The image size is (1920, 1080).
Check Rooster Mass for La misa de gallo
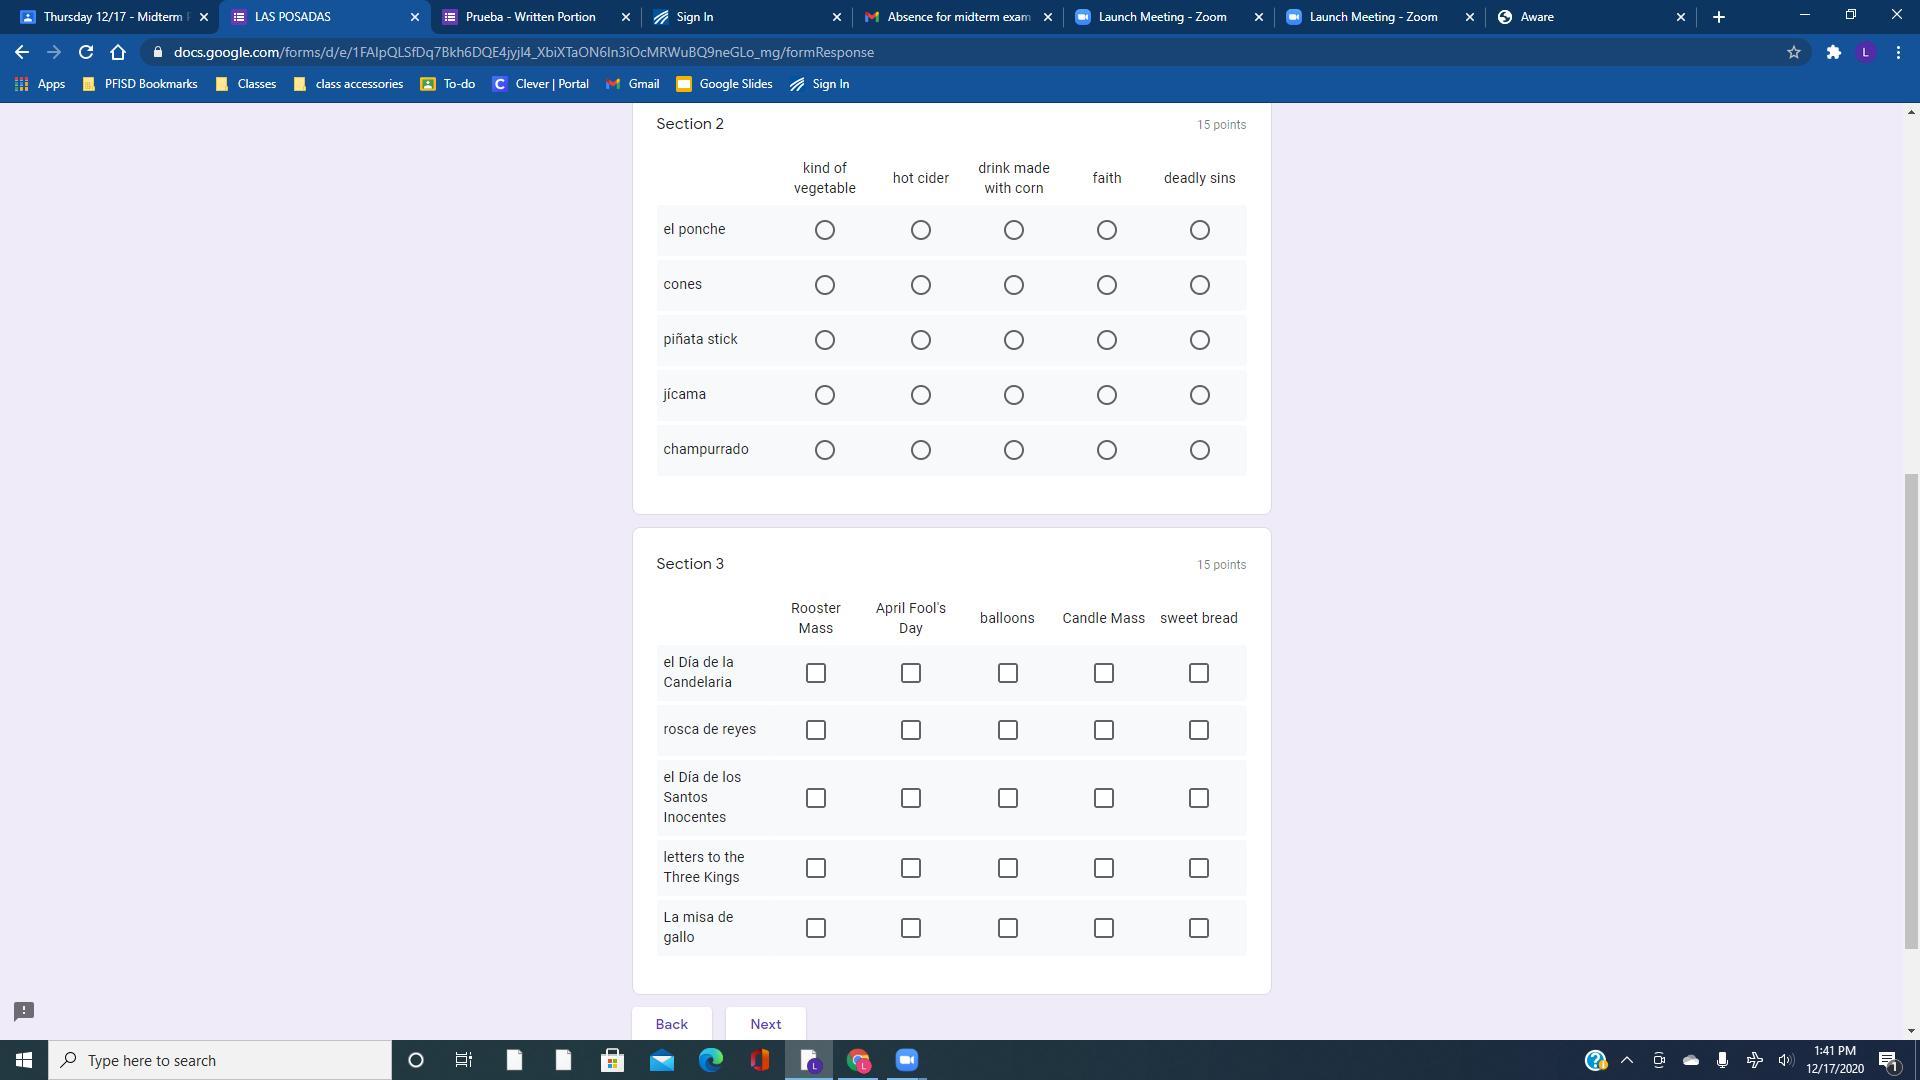(815, 928)
